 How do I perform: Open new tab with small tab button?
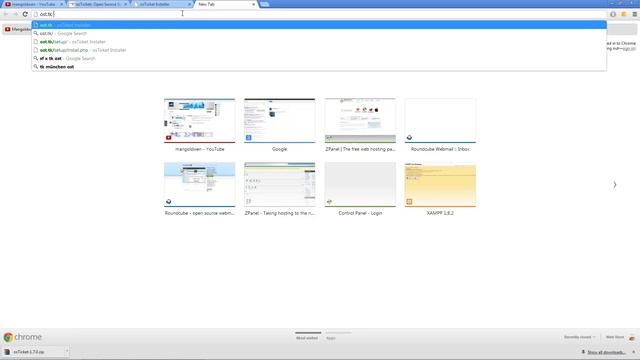(264, 4)
